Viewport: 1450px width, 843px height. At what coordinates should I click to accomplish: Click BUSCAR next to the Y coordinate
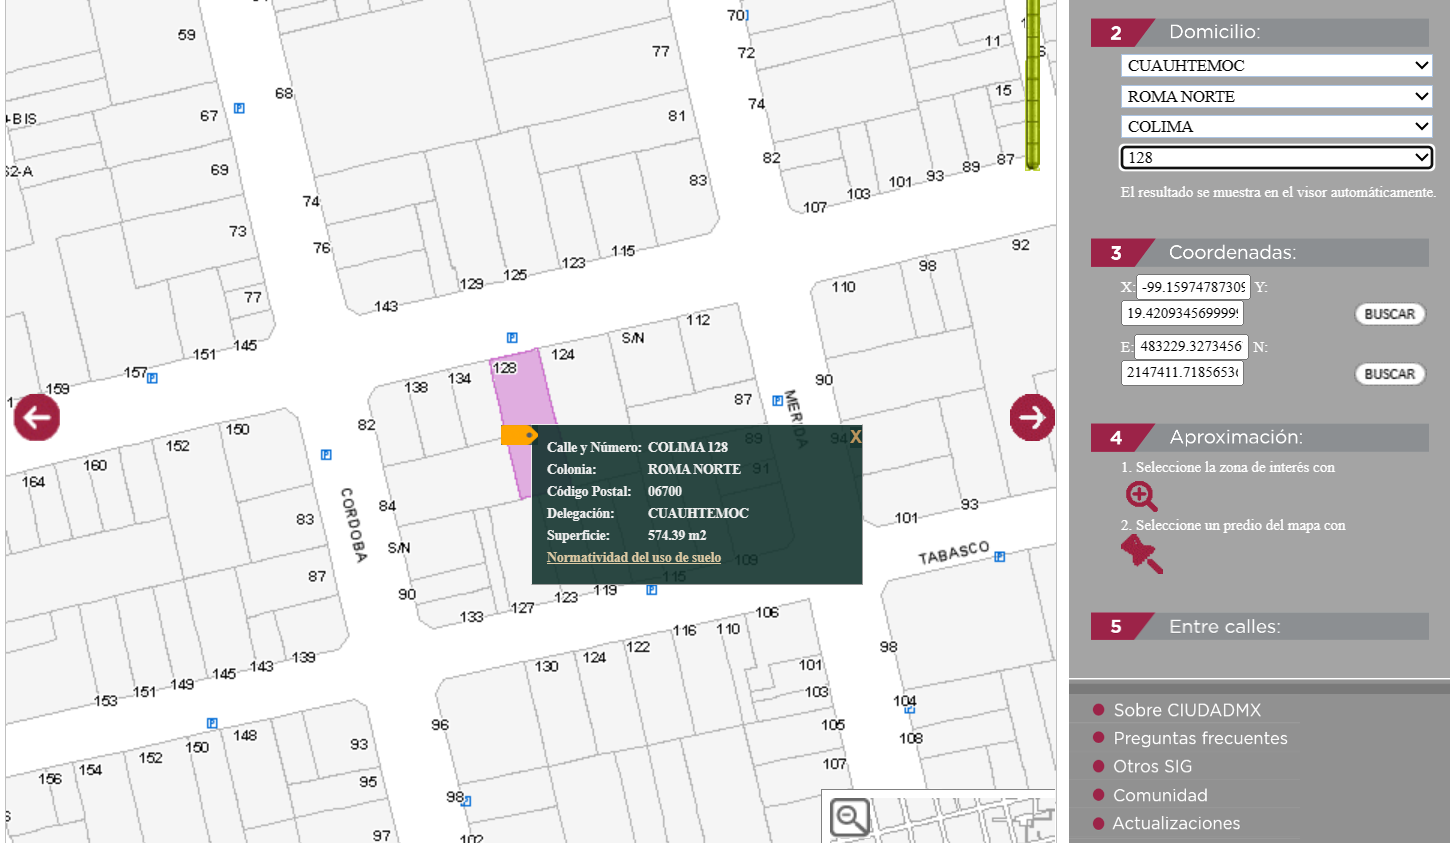(x=1390, y=314)
